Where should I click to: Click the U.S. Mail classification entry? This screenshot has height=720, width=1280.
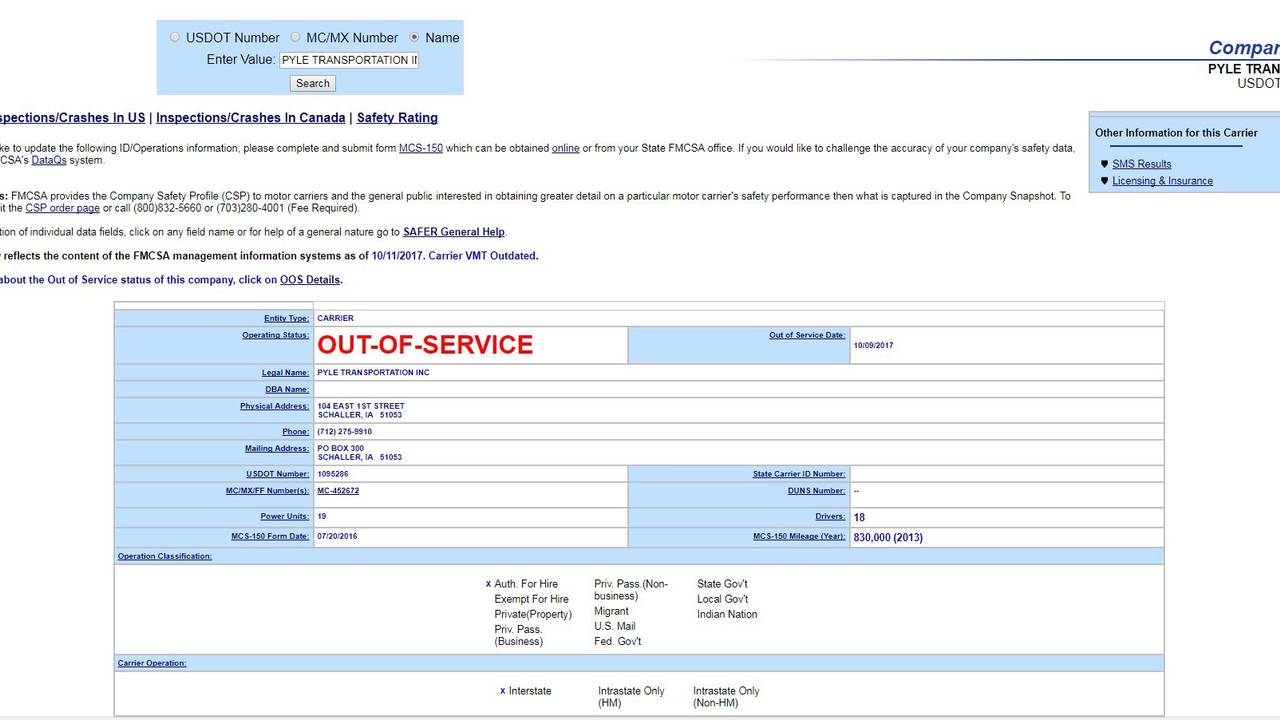[x=615, y=626]
